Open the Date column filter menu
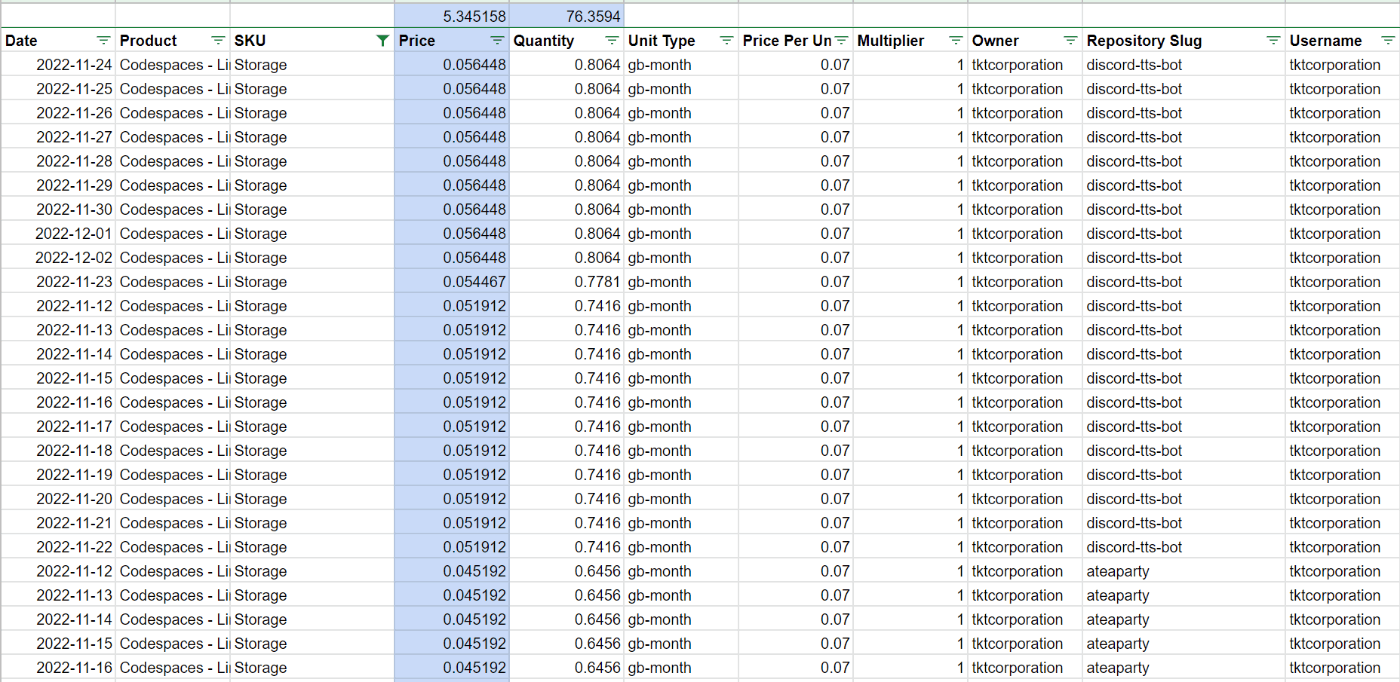This screenshot has width=1400, height=682. (103, 41)
